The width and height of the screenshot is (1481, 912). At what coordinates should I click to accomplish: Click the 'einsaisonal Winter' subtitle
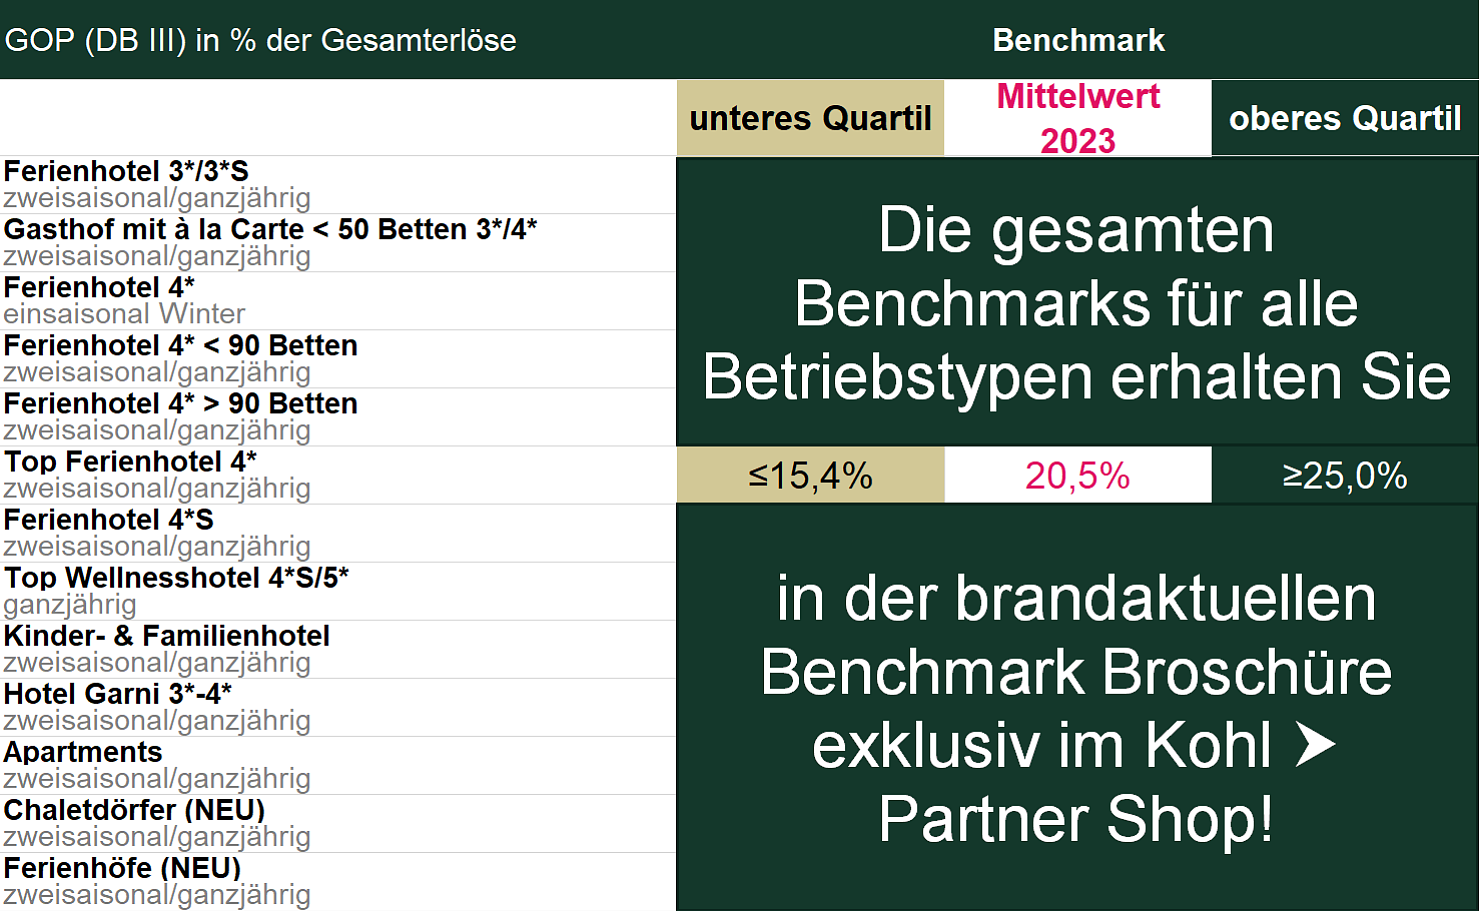pyautogui.click(x=124, y=314)
